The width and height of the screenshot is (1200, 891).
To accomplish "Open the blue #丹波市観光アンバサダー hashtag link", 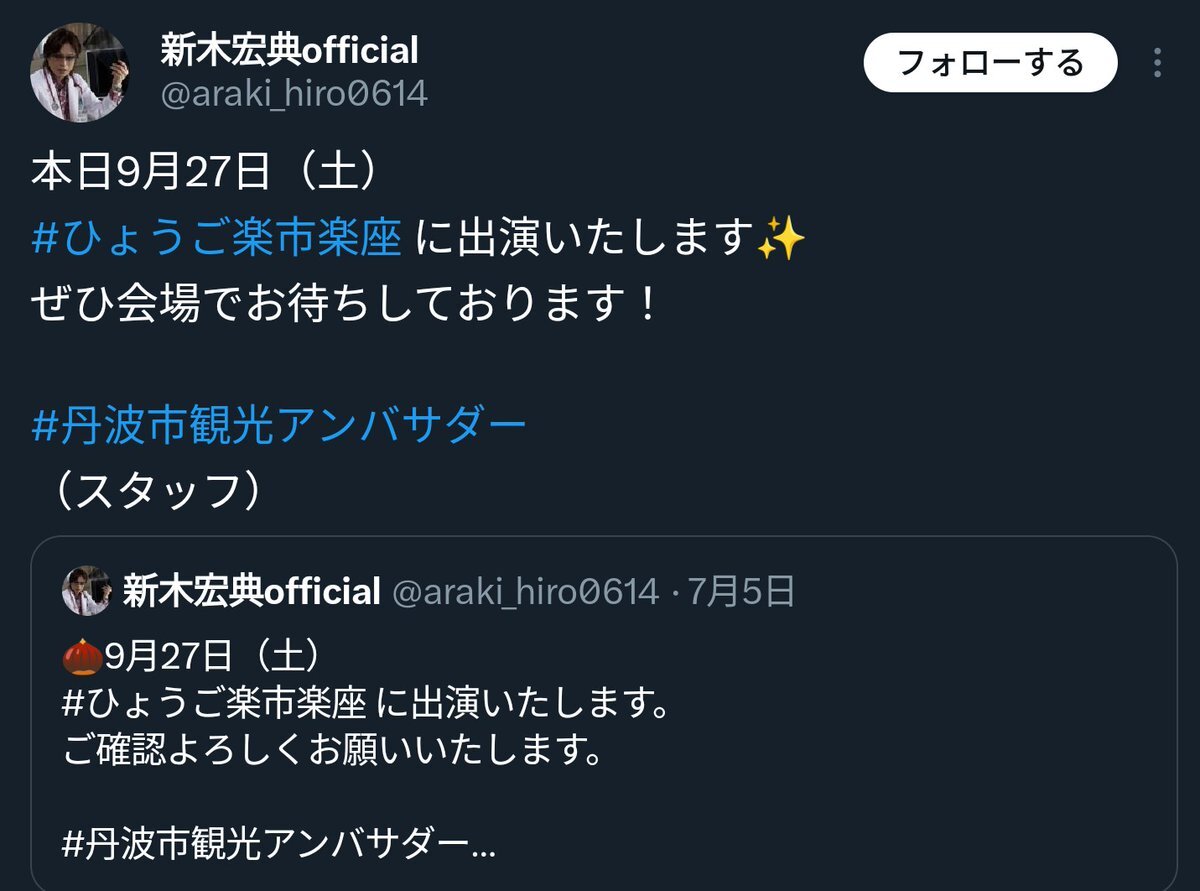I will click(x=279, y=427).
